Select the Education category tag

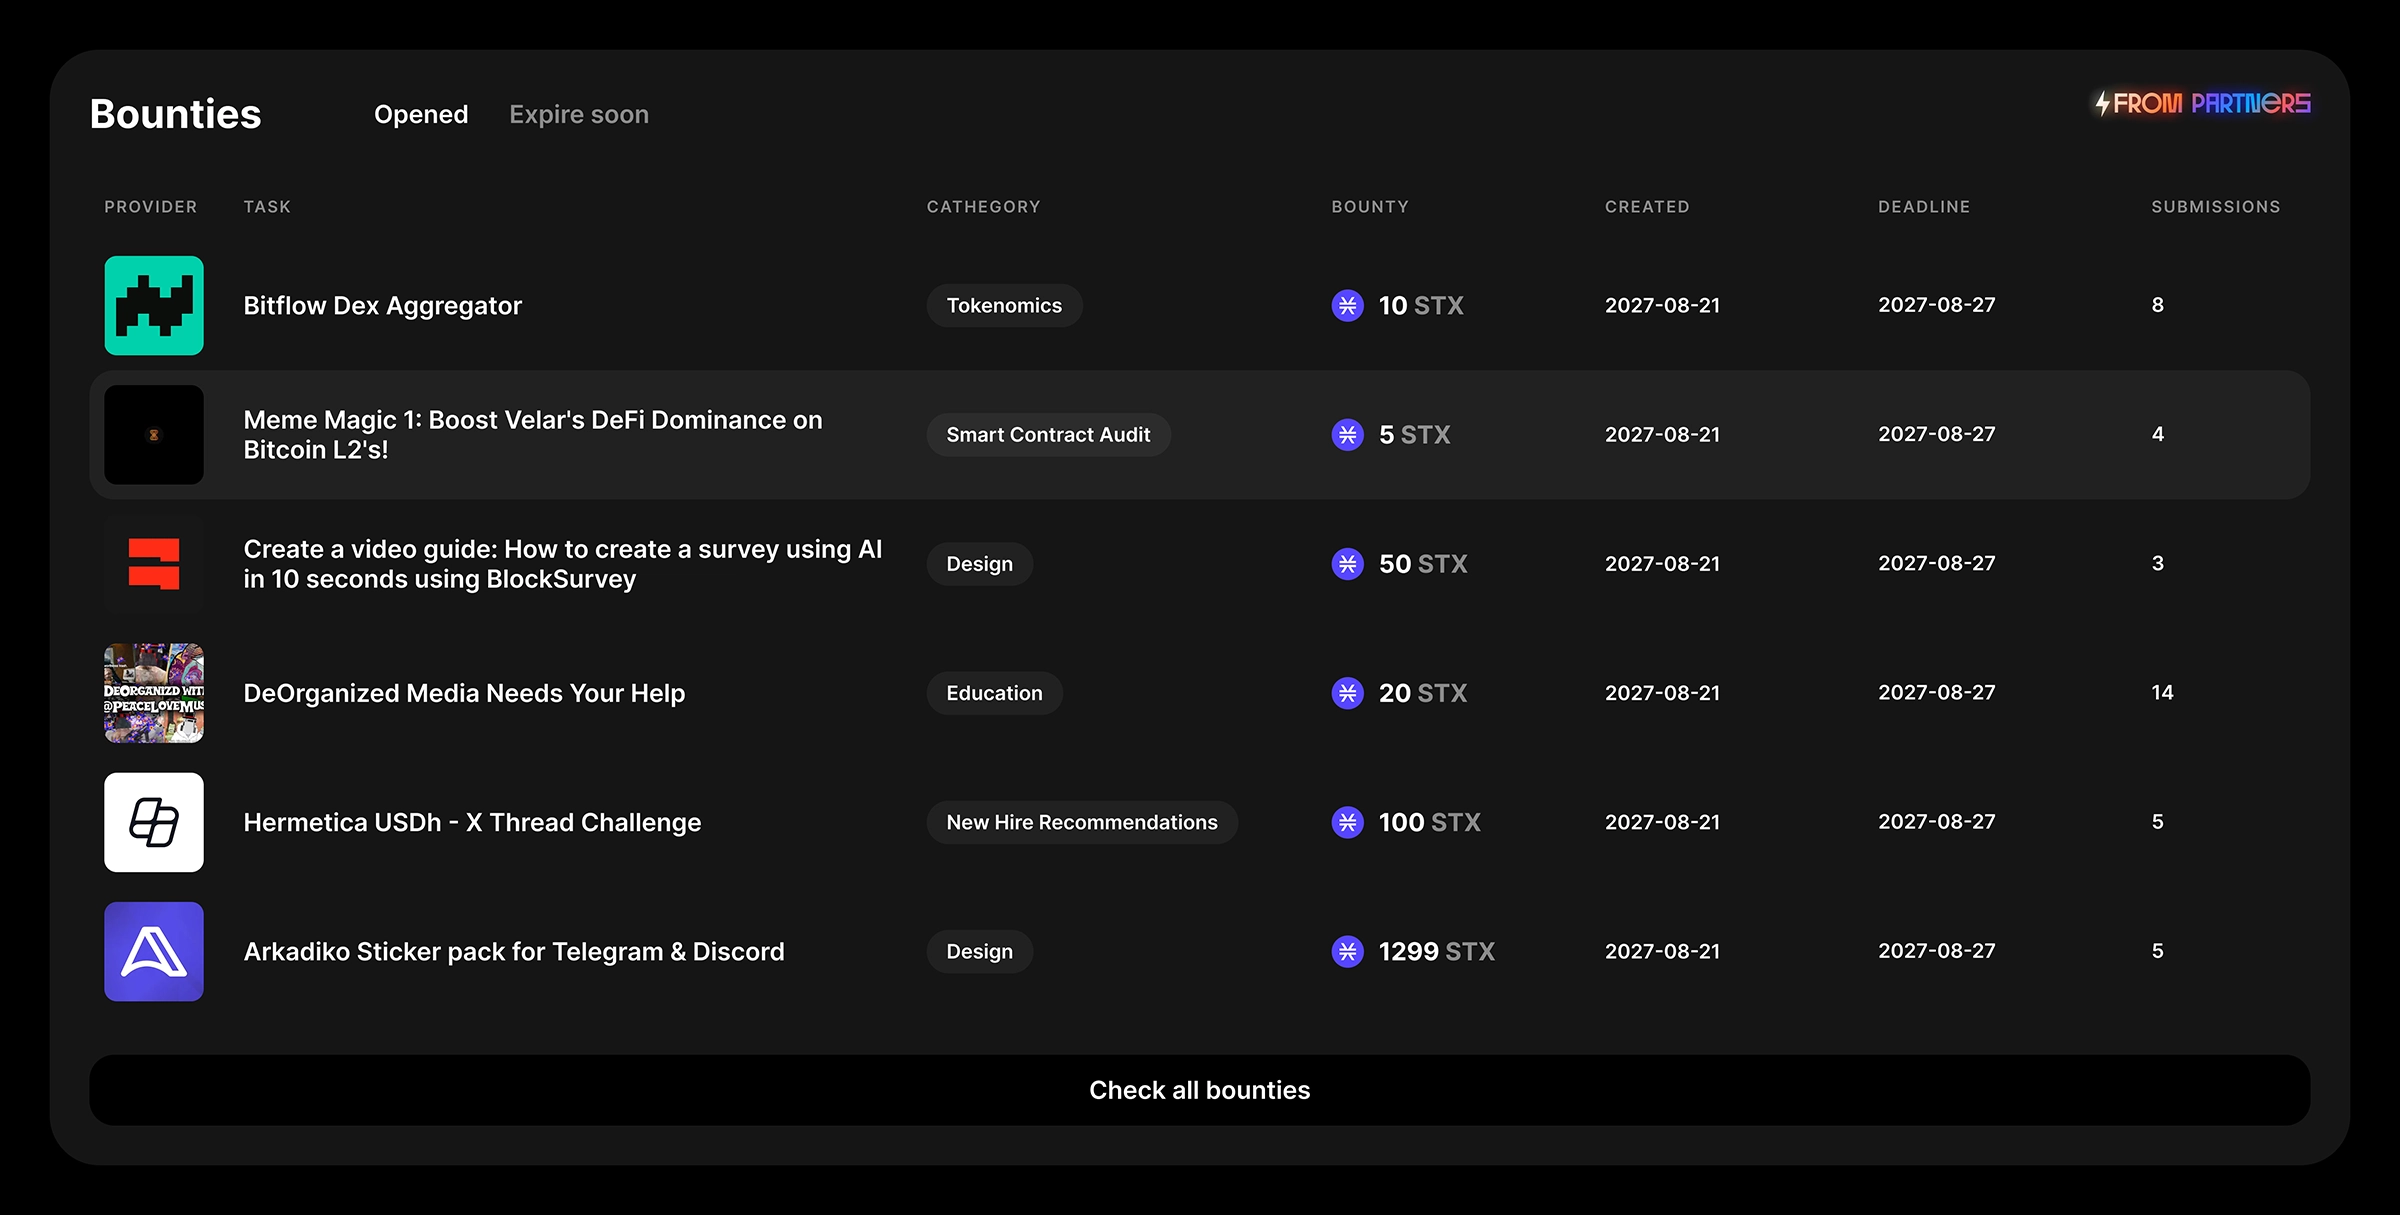[x=994, y=693]
